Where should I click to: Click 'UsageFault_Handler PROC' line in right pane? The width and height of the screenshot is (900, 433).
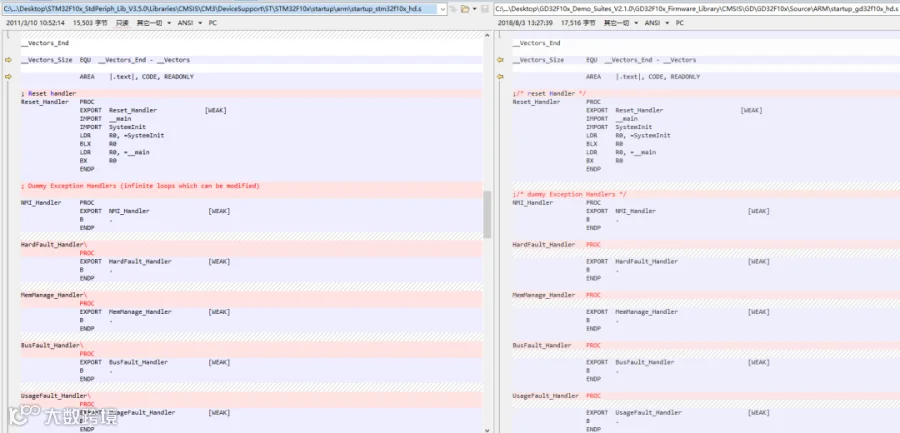pyautogui.click(x=556, y=396)
